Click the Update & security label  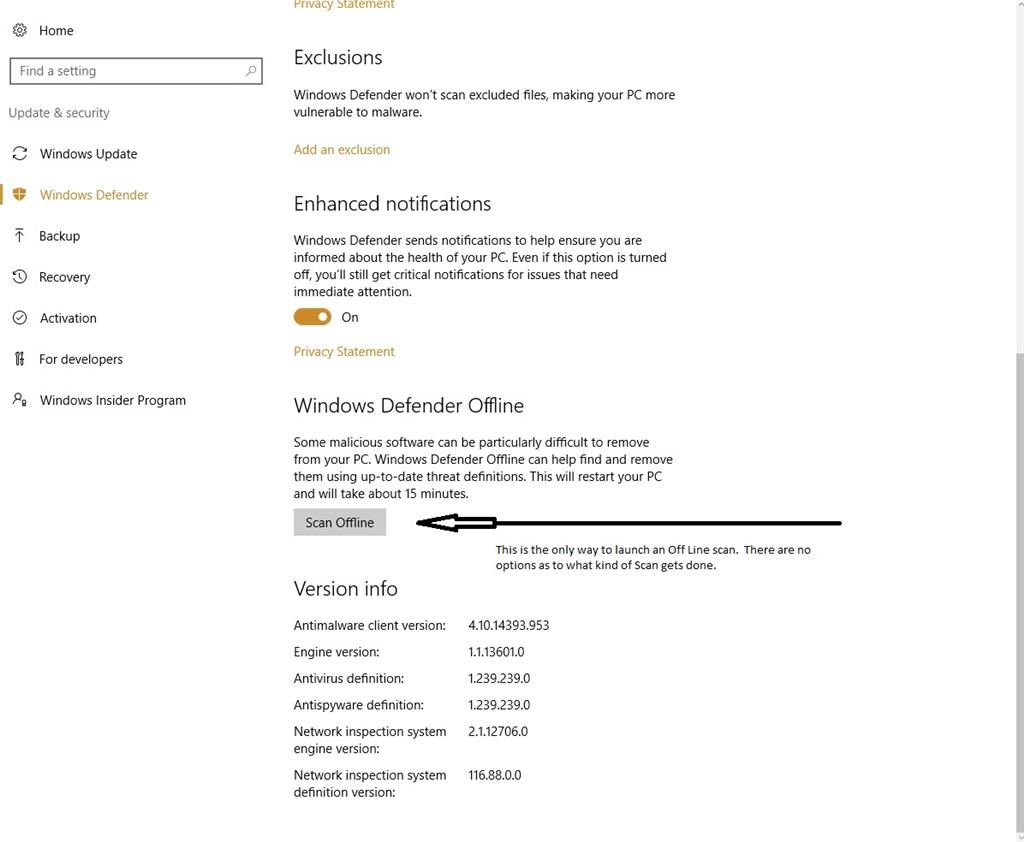click(x=59, y=113)
